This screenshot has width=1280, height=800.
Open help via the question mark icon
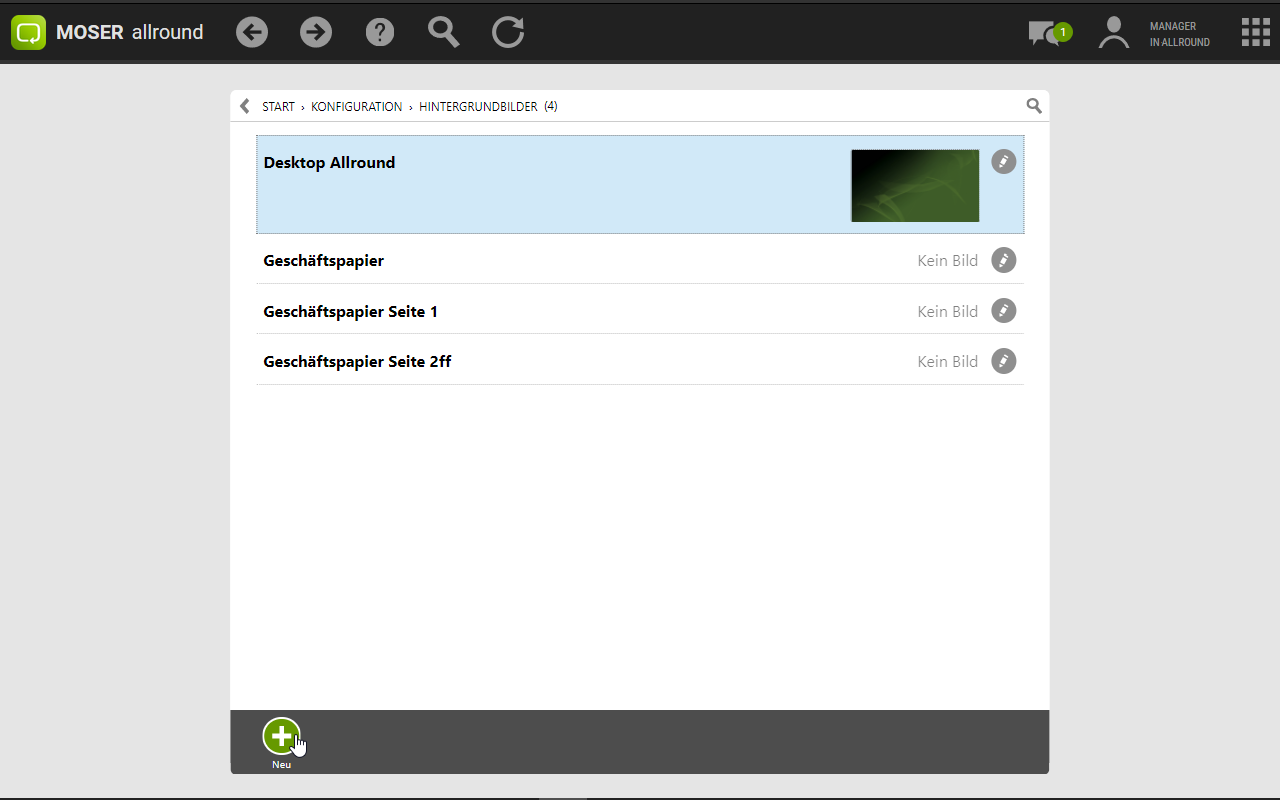[x=380, y=32]
